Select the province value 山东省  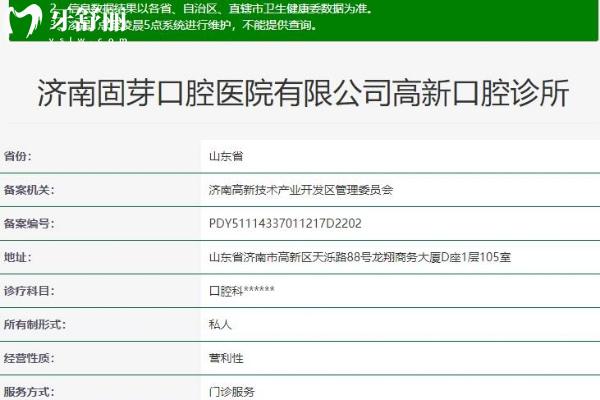pyautogui.click(x=226, y=156)
